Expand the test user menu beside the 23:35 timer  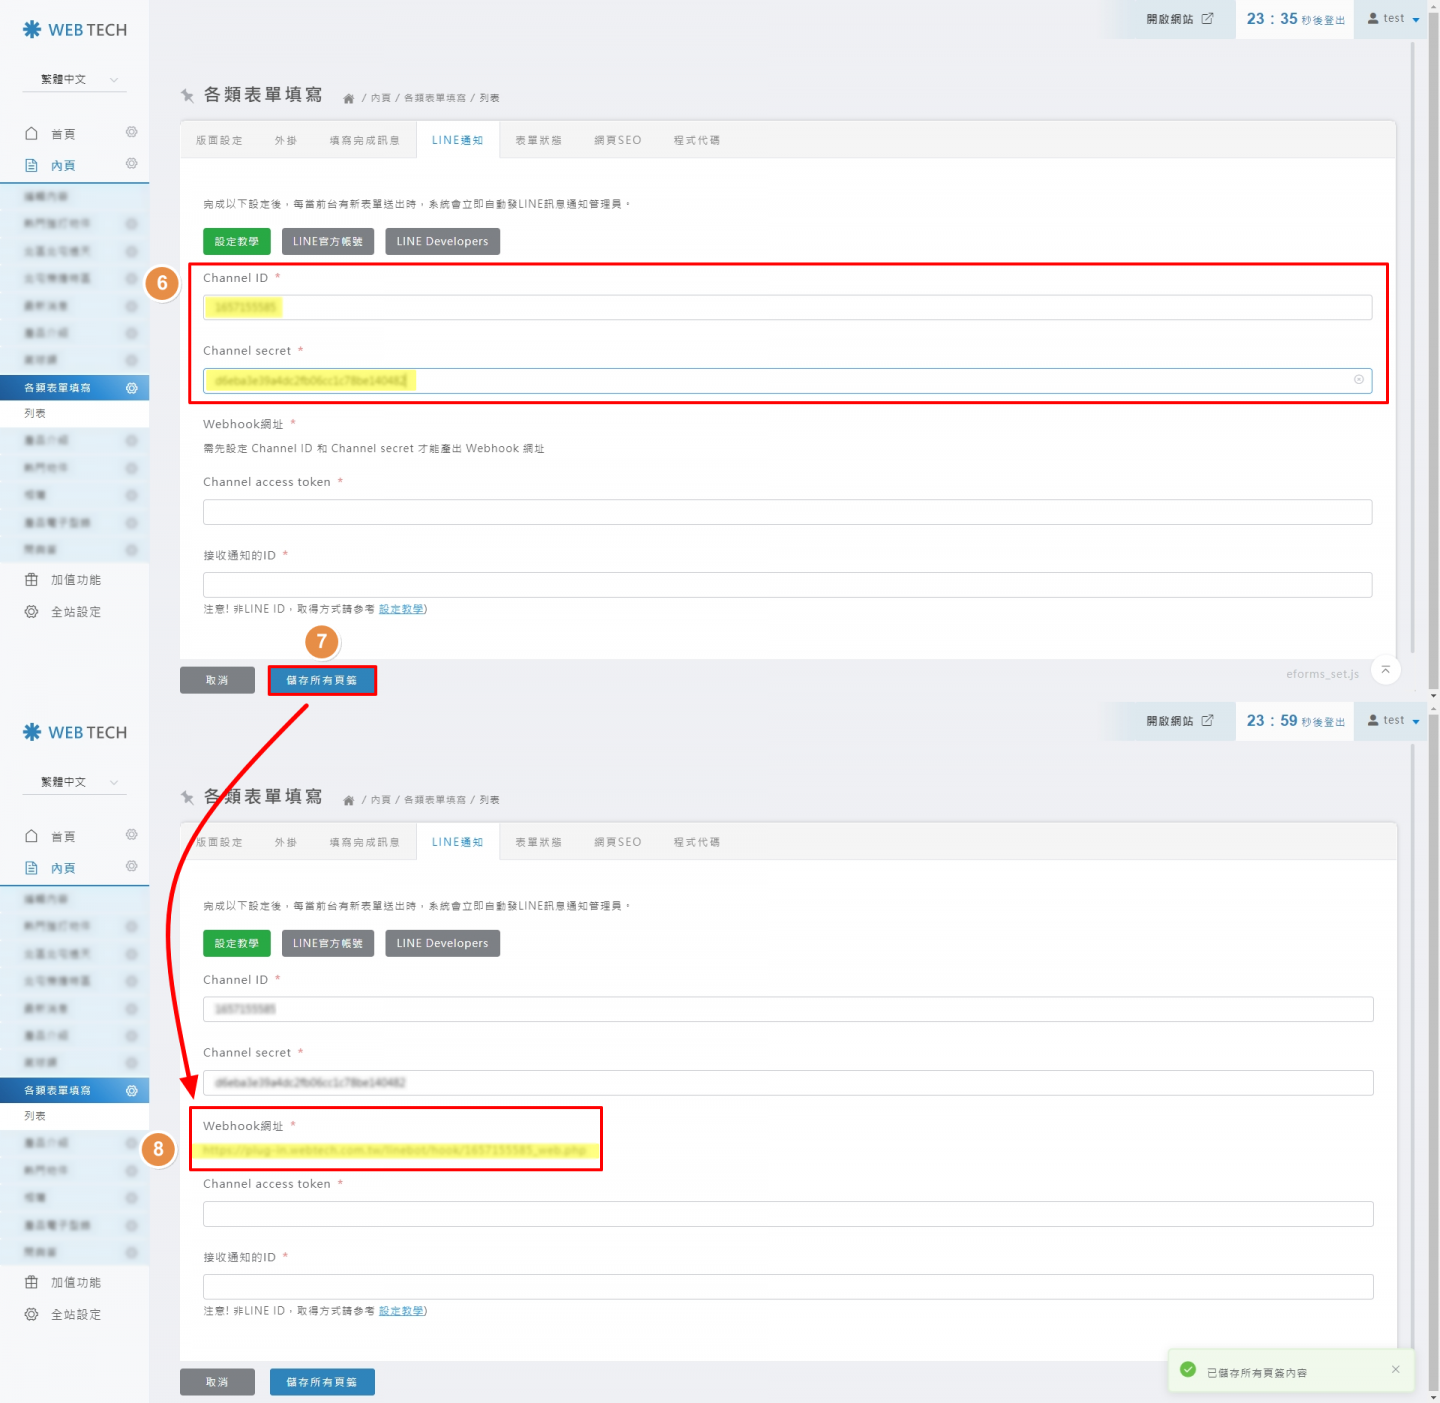tap(1394, 19)
